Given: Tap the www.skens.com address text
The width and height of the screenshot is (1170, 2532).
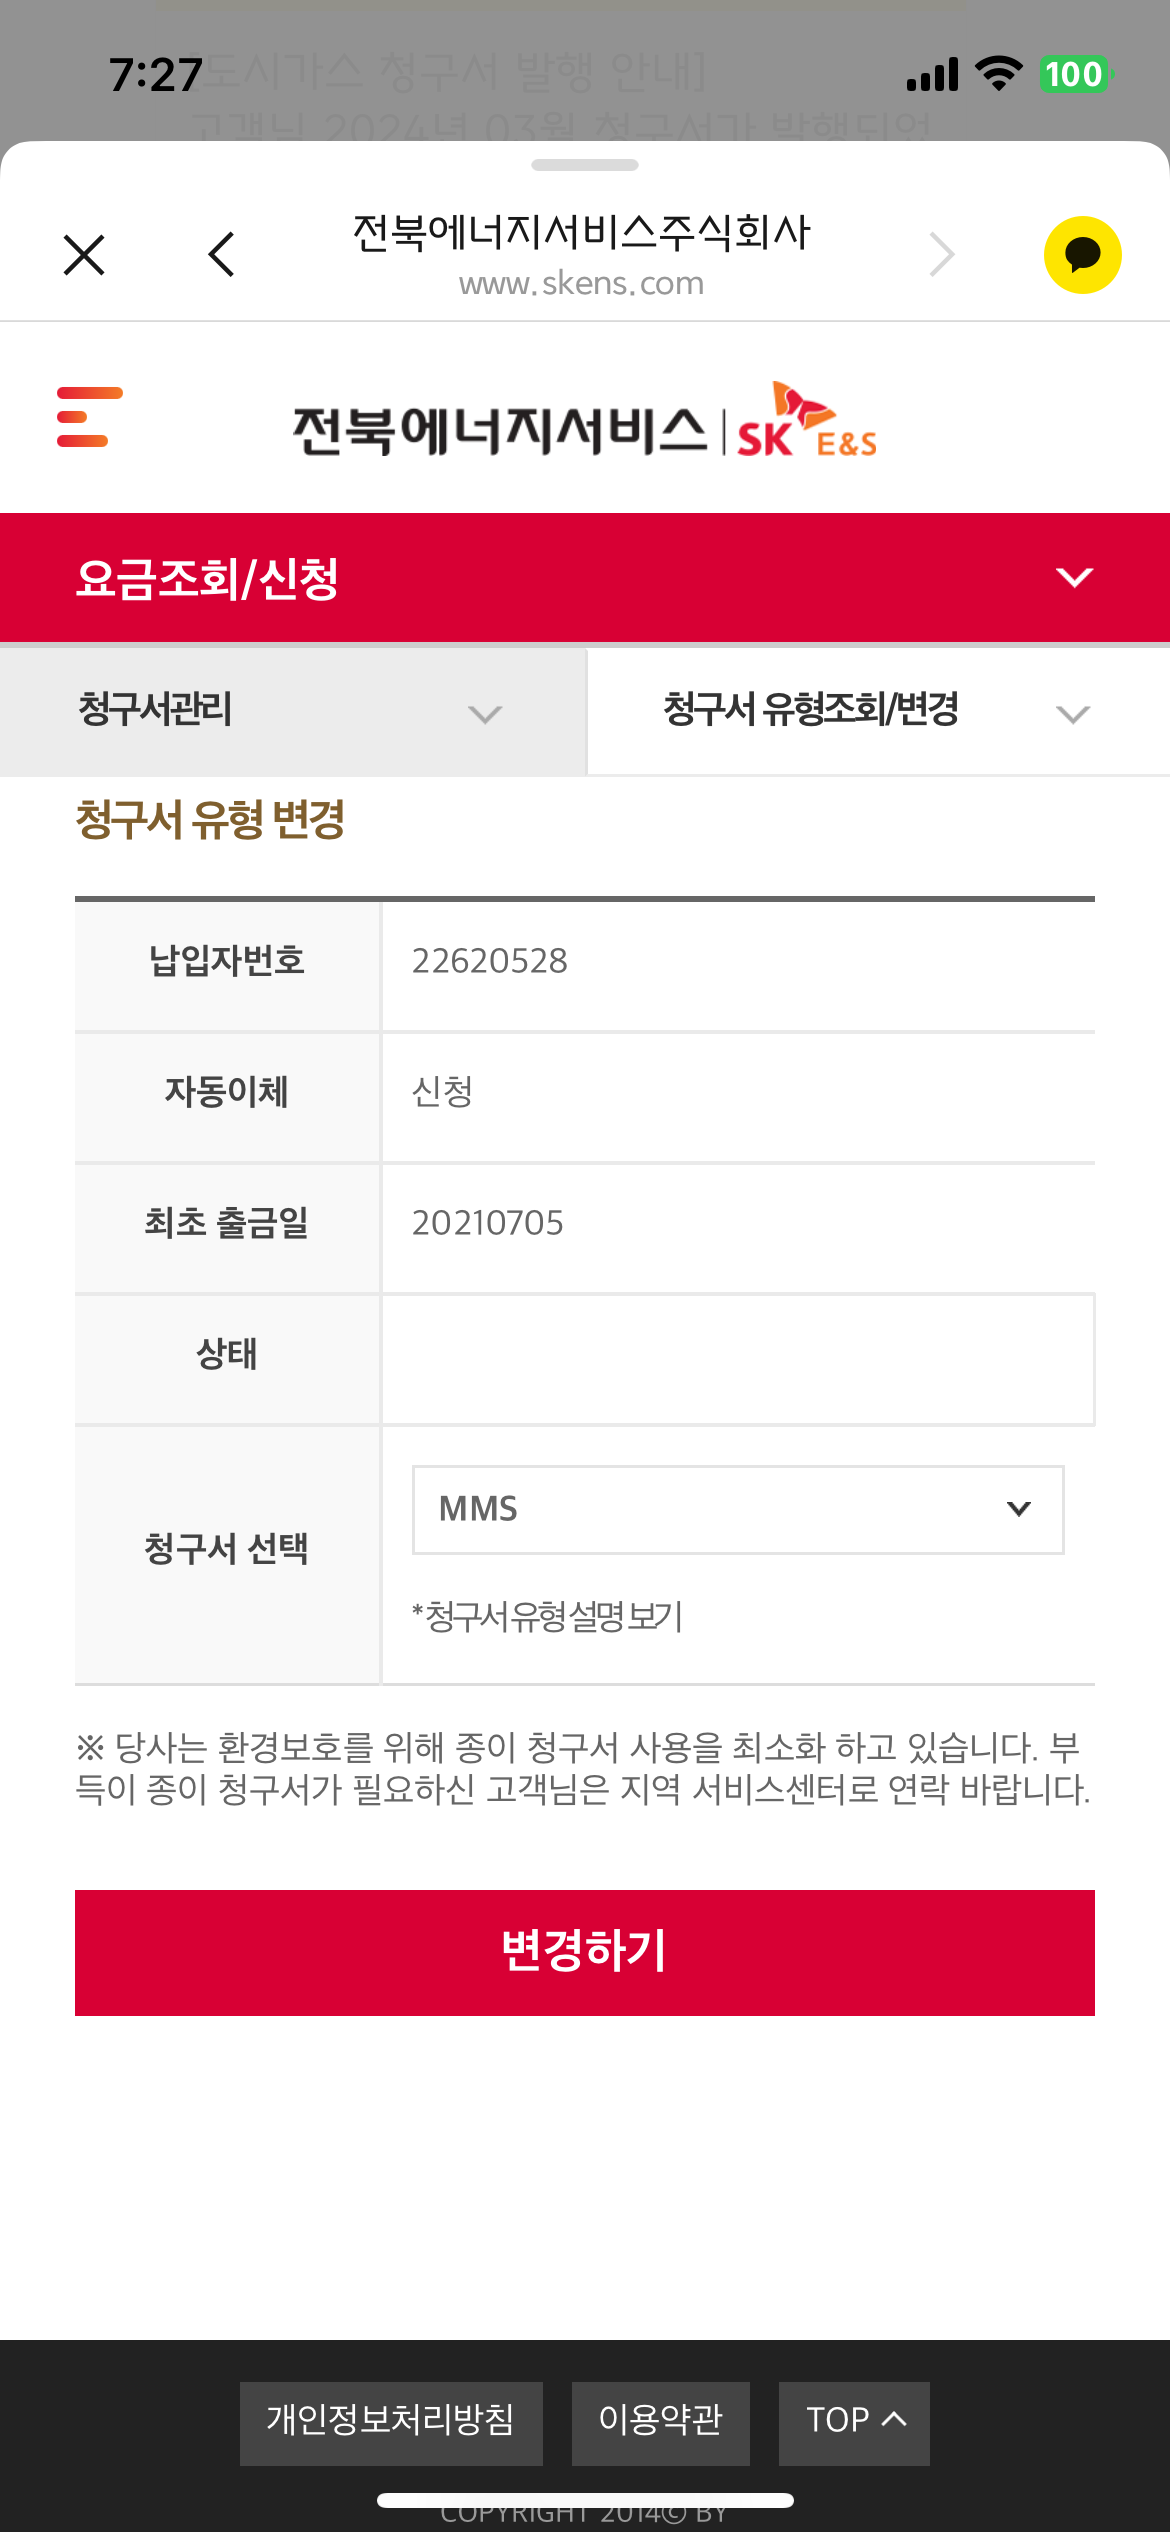Looking at the screenshot, I should pos(581,284).
